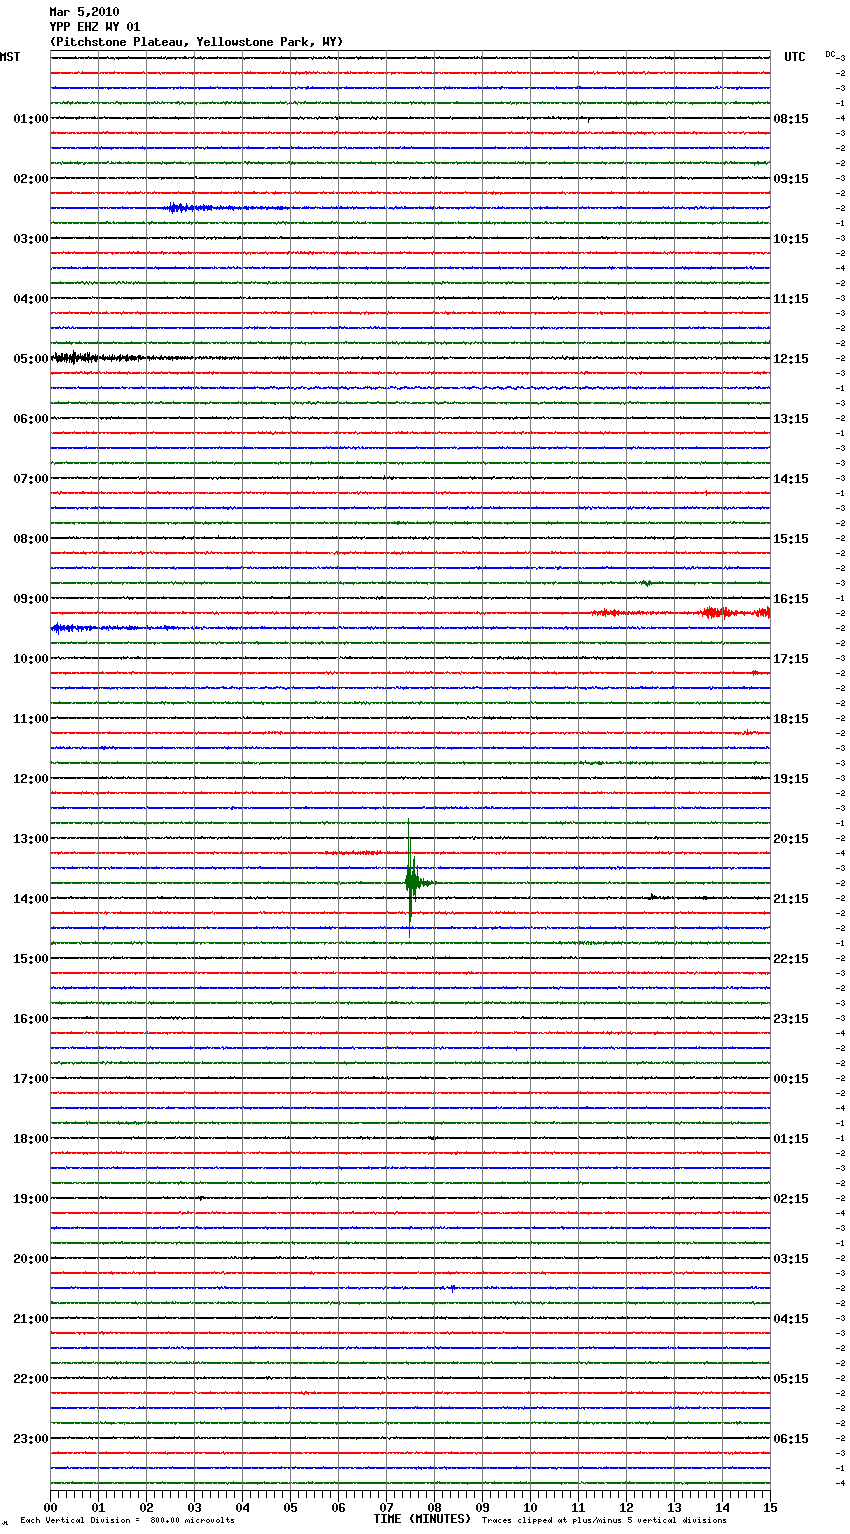
Task: Select the Mar 5,2010 date title
Action: 84,12
